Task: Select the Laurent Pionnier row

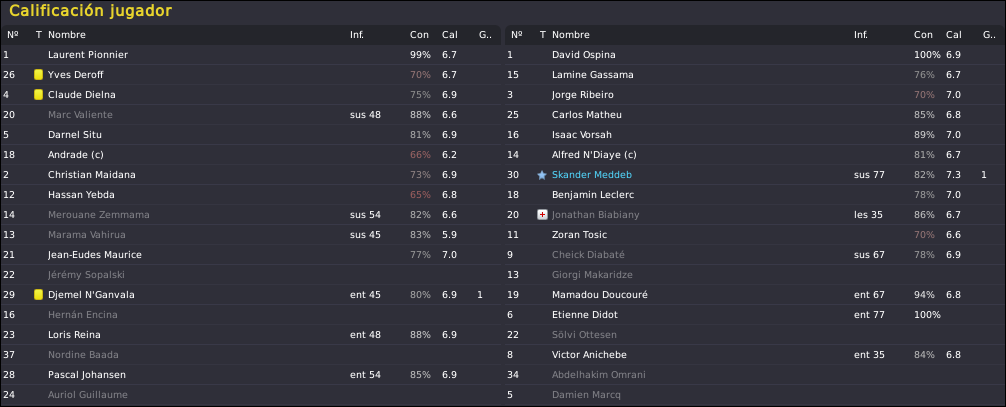Action: point(251,55)
